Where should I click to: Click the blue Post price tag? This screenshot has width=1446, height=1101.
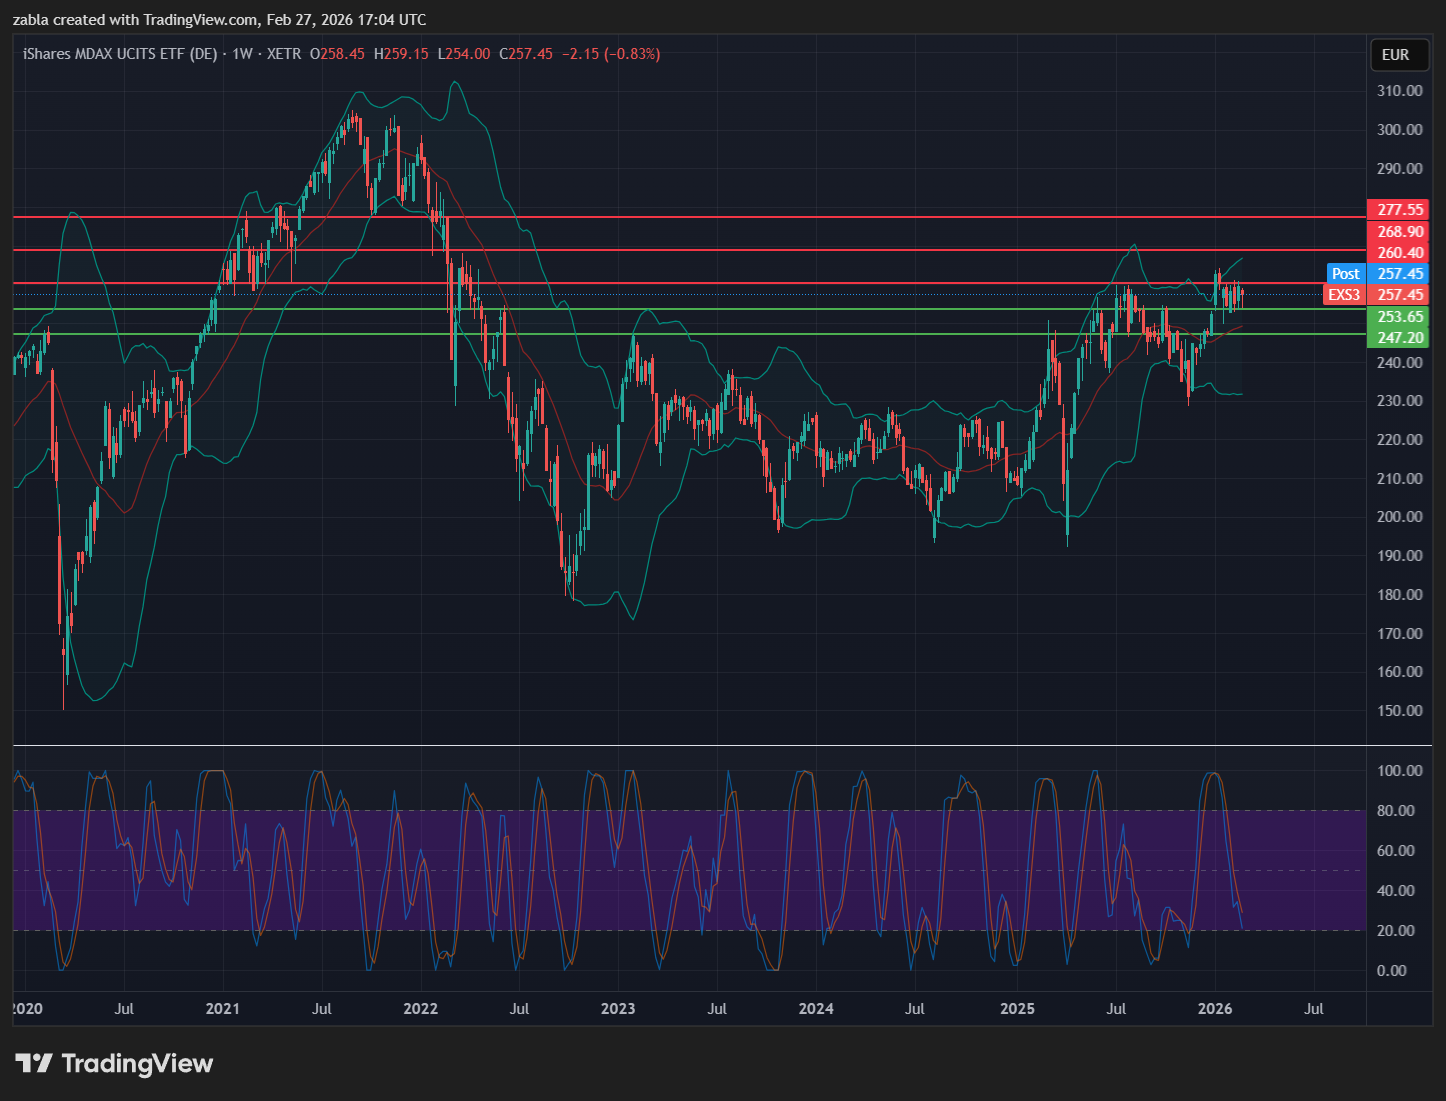click(x=1345, y=274)
